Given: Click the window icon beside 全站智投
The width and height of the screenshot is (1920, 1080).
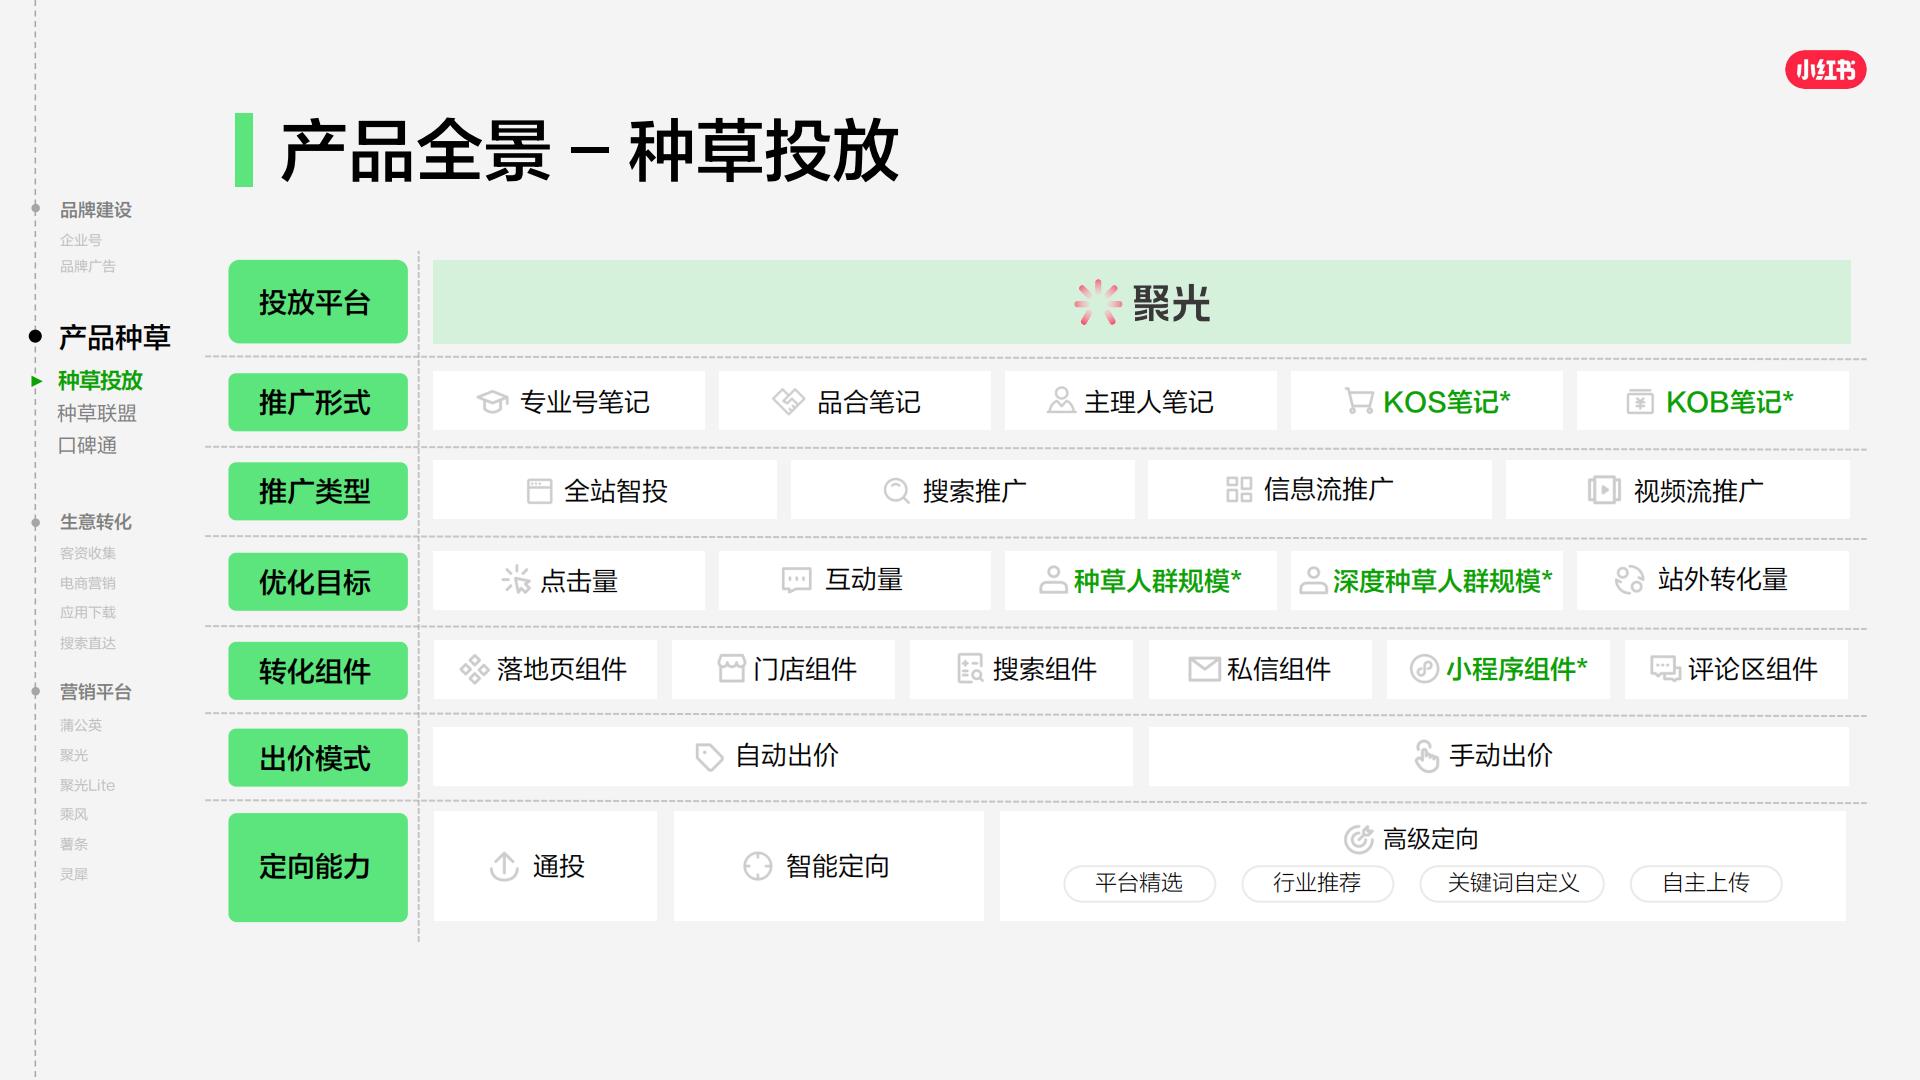Looking at the screenshot, I should coord(539,491).
